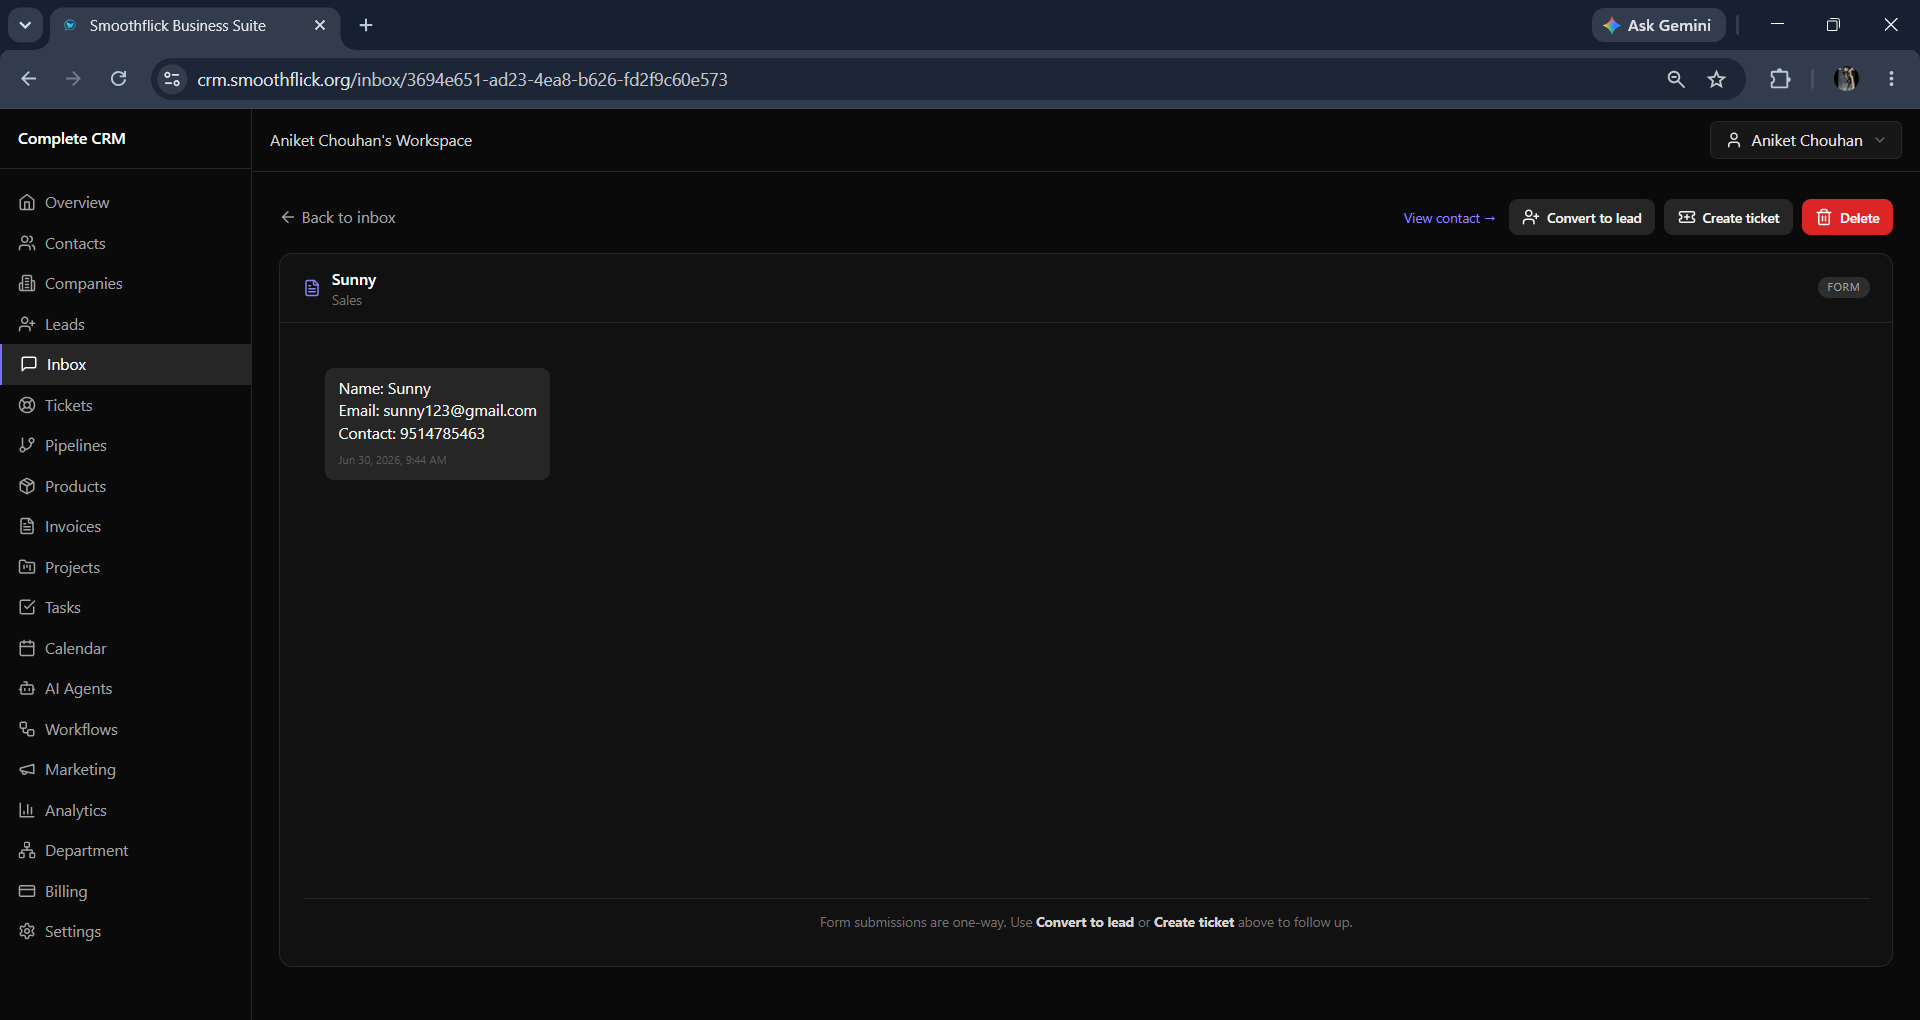Reload the current page

pyautogui.click(x=118, y=79)
